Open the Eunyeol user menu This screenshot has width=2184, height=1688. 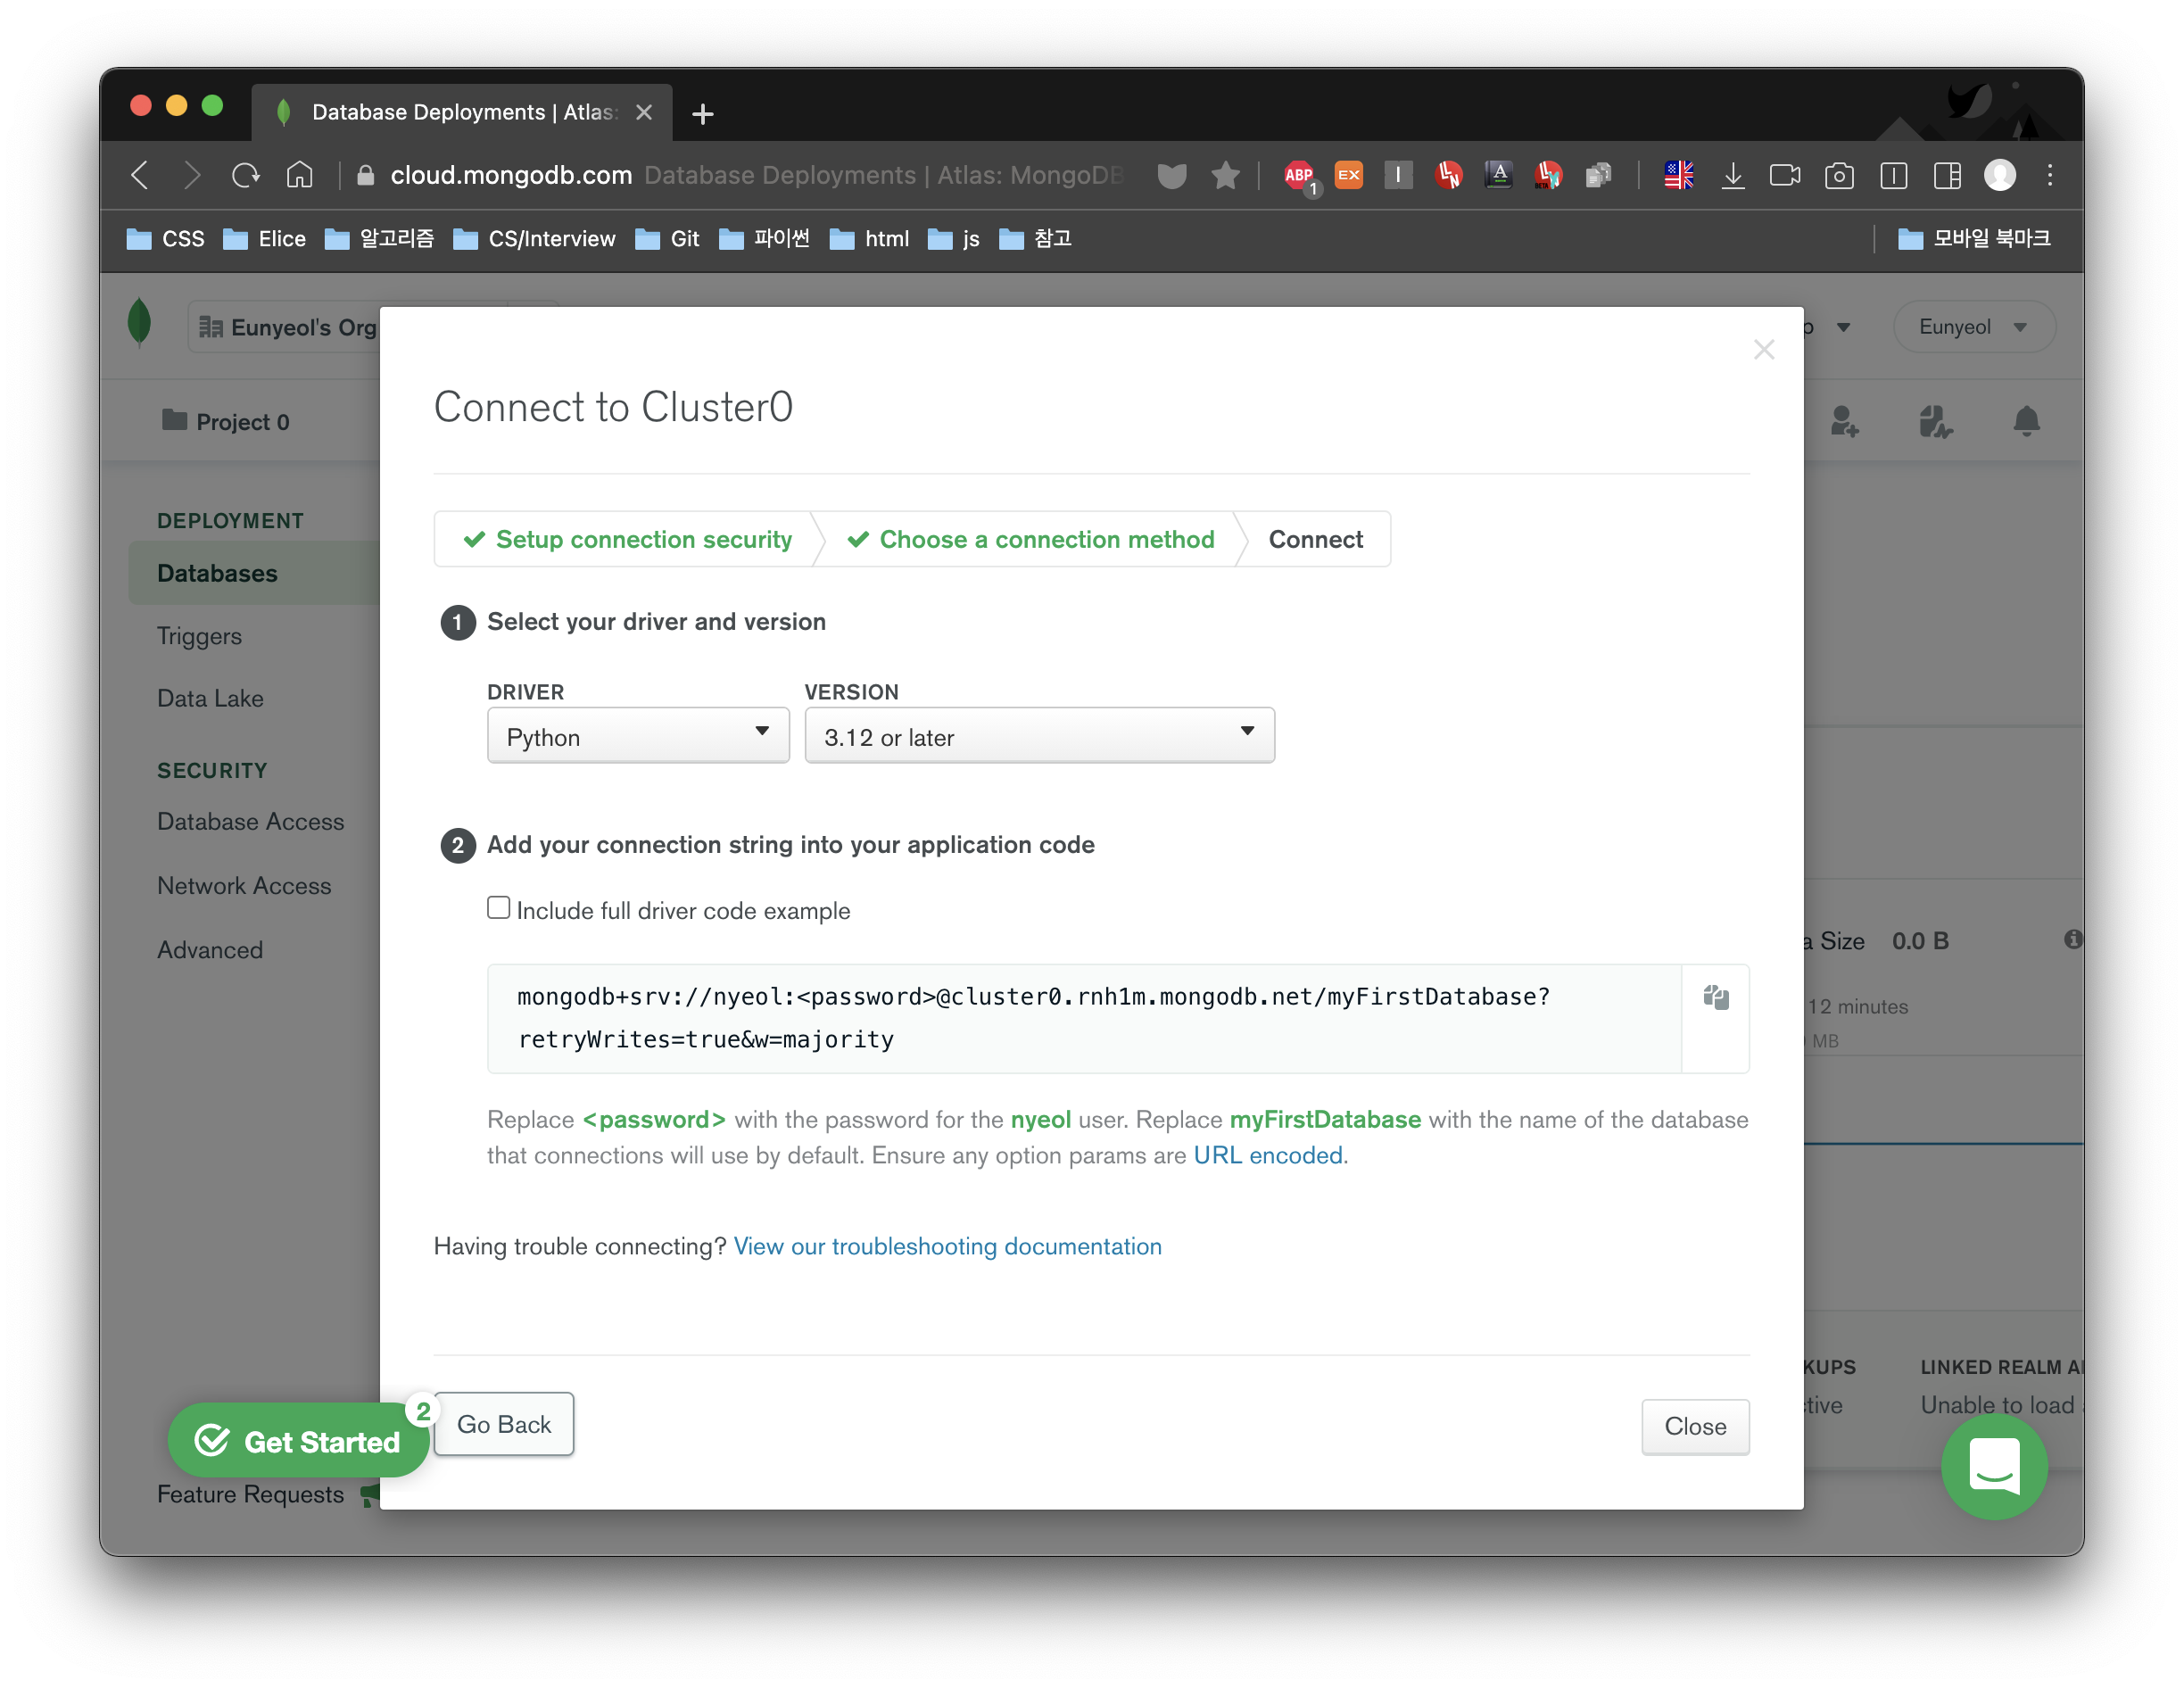pos(1972,327)
